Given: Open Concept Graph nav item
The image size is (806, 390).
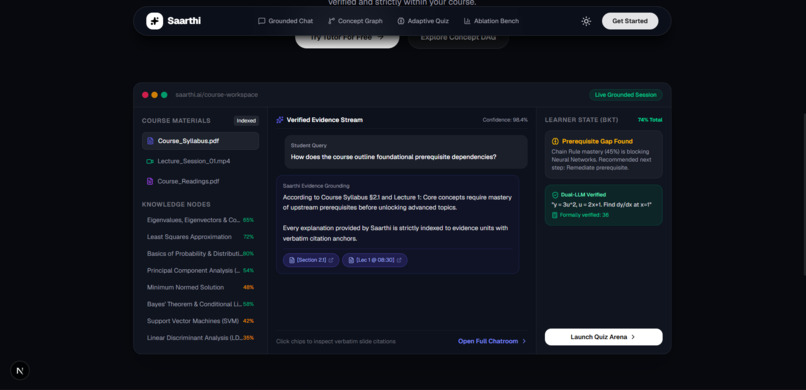Looking at the screenshot, I should pyautogui.click(x=355, y=21).
